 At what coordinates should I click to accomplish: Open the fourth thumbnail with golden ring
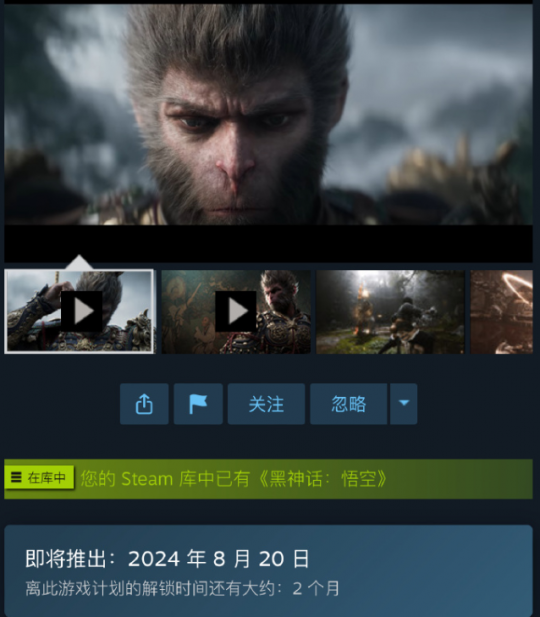[x=501, y=311]
